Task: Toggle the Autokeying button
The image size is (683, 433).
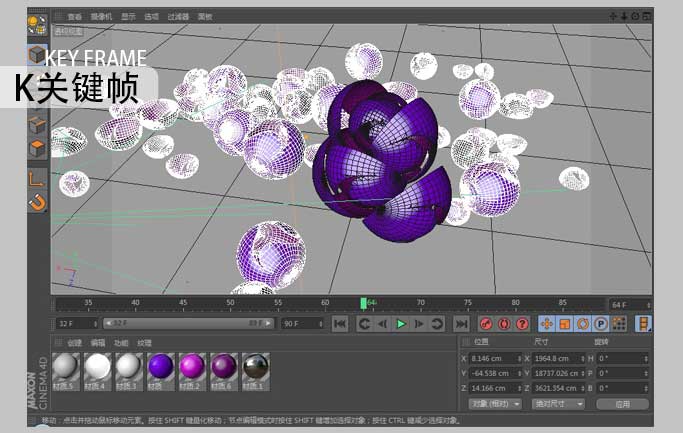Action: coord(503,324)
